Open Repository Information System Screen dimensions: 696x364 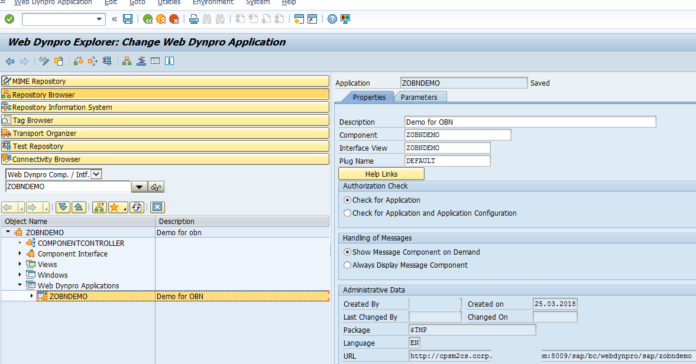[165, 107]
